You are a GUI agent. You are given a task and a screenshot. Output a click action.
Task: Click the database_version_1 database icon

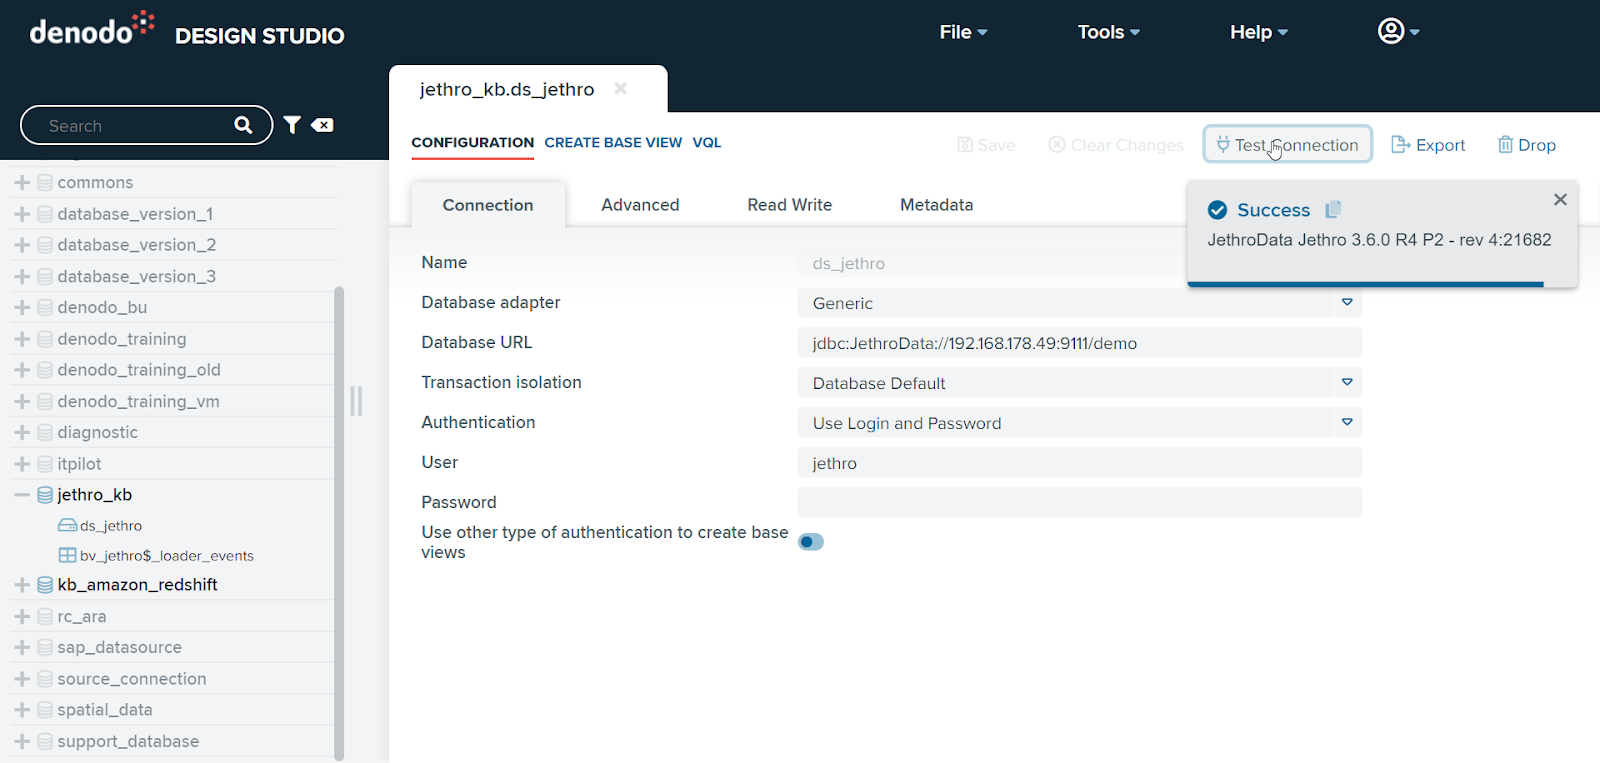tap(45, 214)
